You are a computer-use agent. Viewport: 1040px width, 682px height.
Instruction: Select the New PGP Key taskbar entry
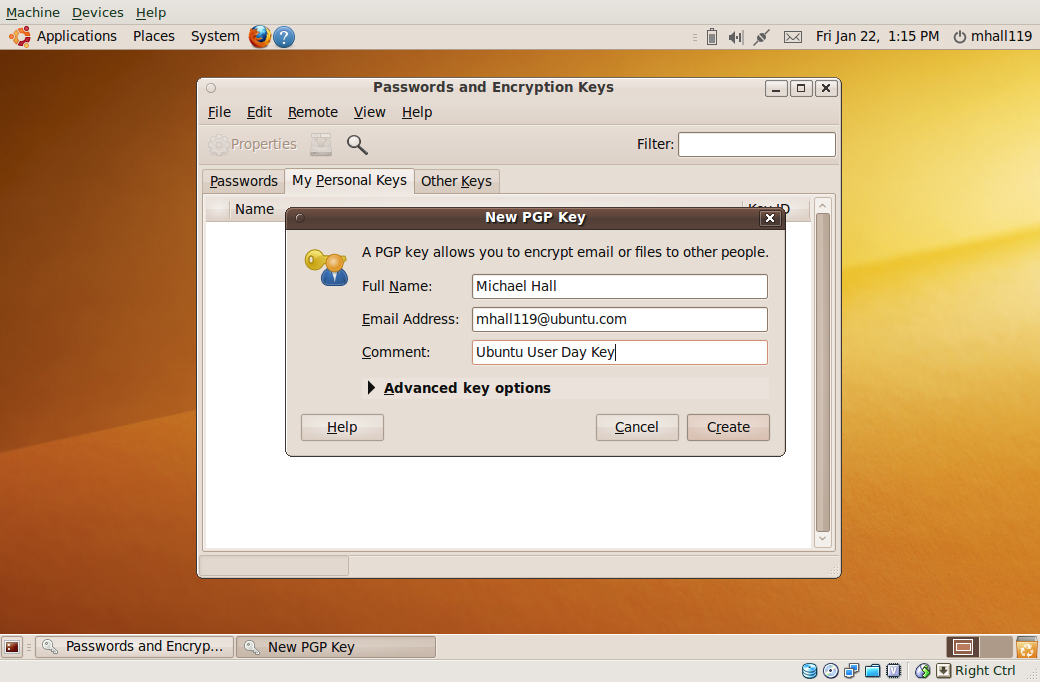click(336, 646)
